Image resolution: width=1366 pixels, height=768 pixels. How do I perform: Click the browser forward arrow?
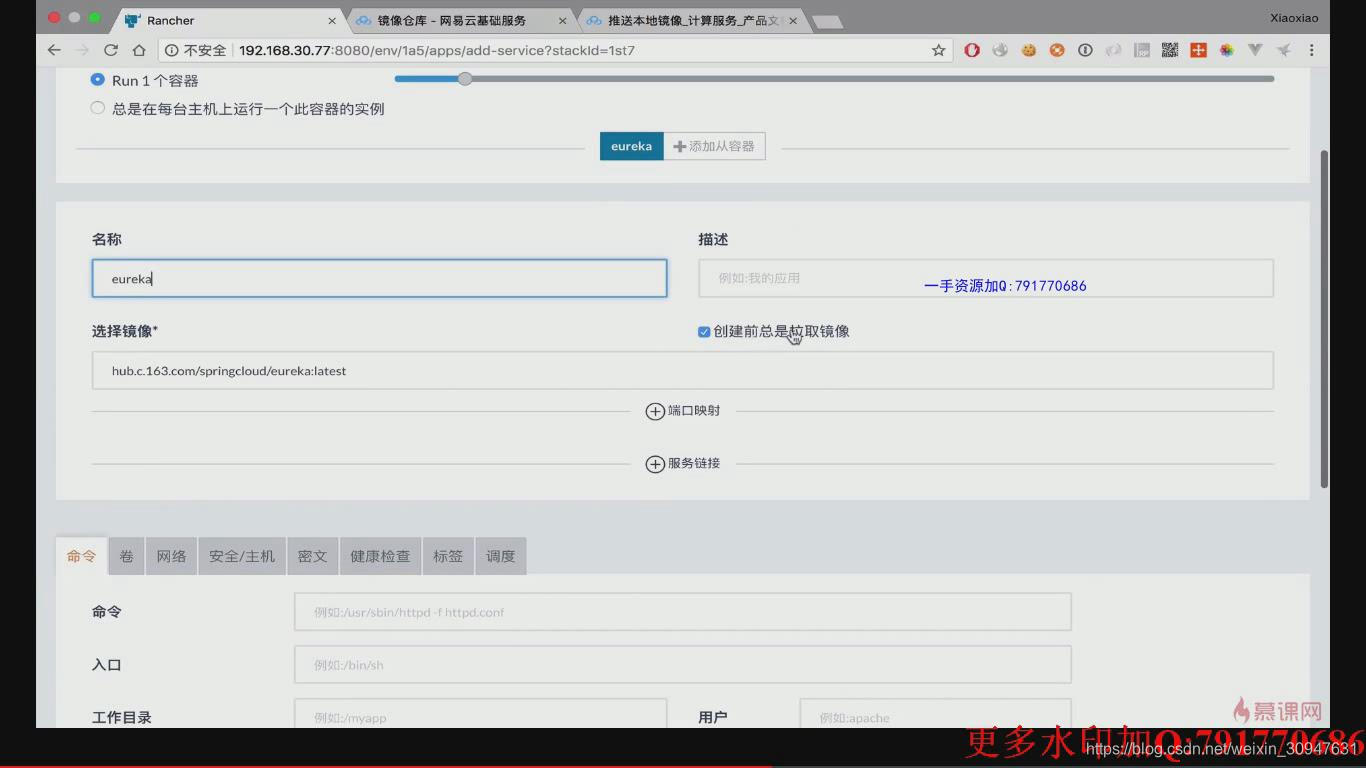[x=82, y=50]
